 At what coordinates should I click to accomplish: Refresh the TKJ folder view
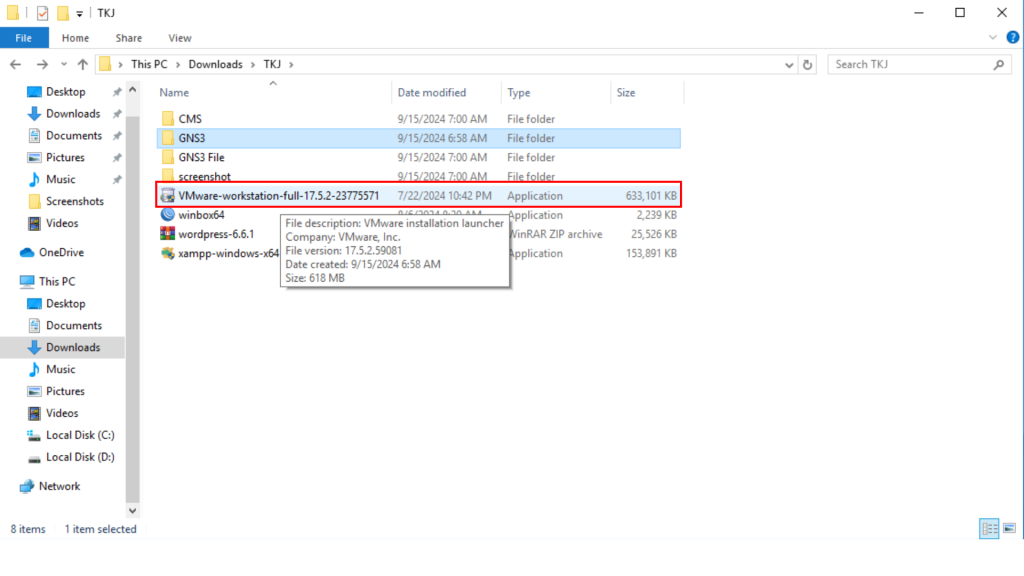click(807, 64)
